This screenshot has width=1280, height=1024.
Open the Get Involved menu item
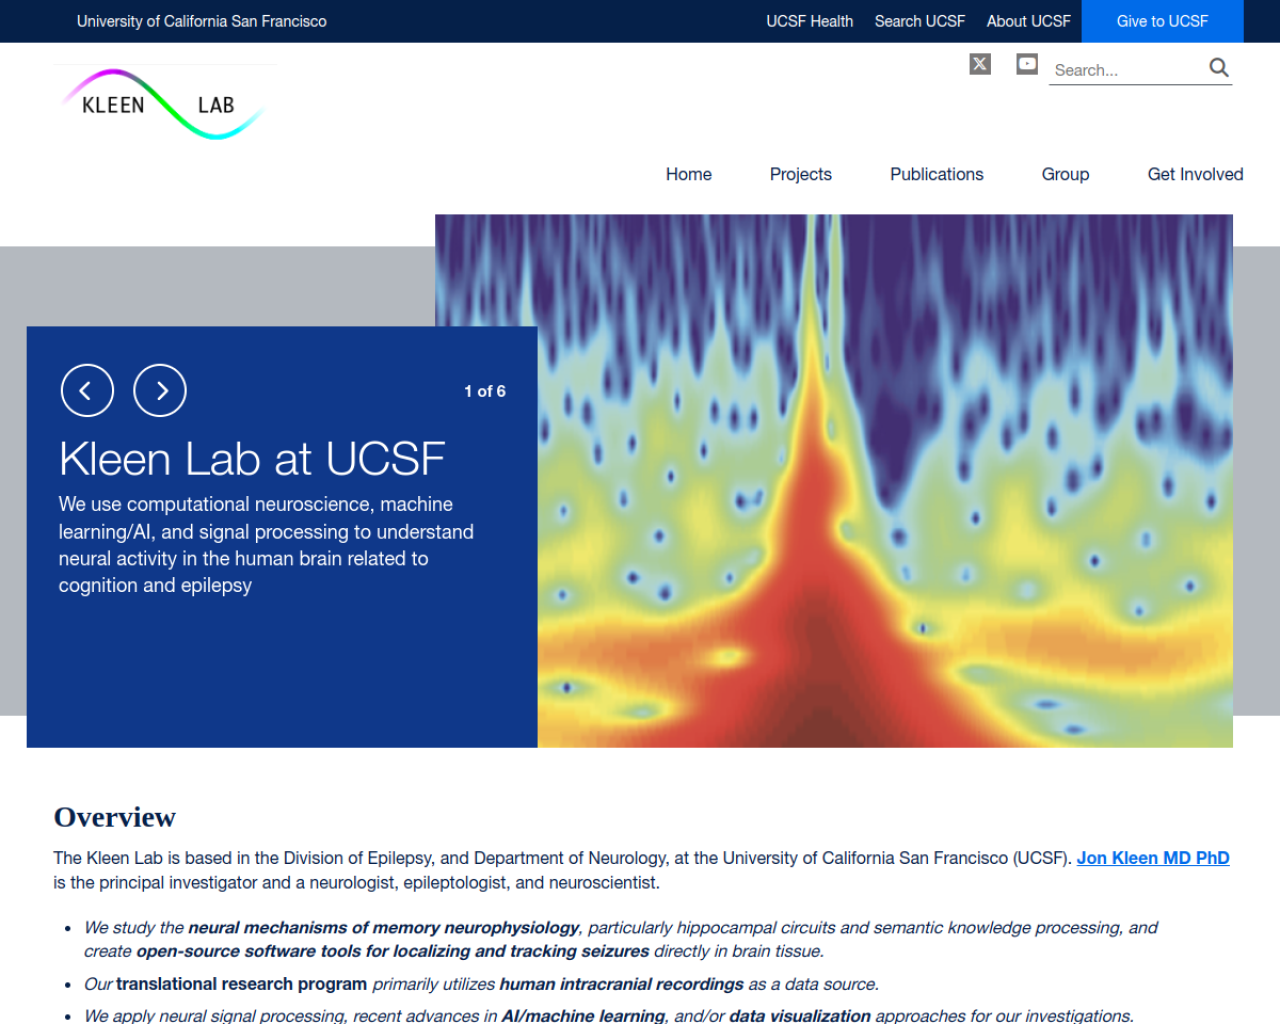tap(1195, 174)
